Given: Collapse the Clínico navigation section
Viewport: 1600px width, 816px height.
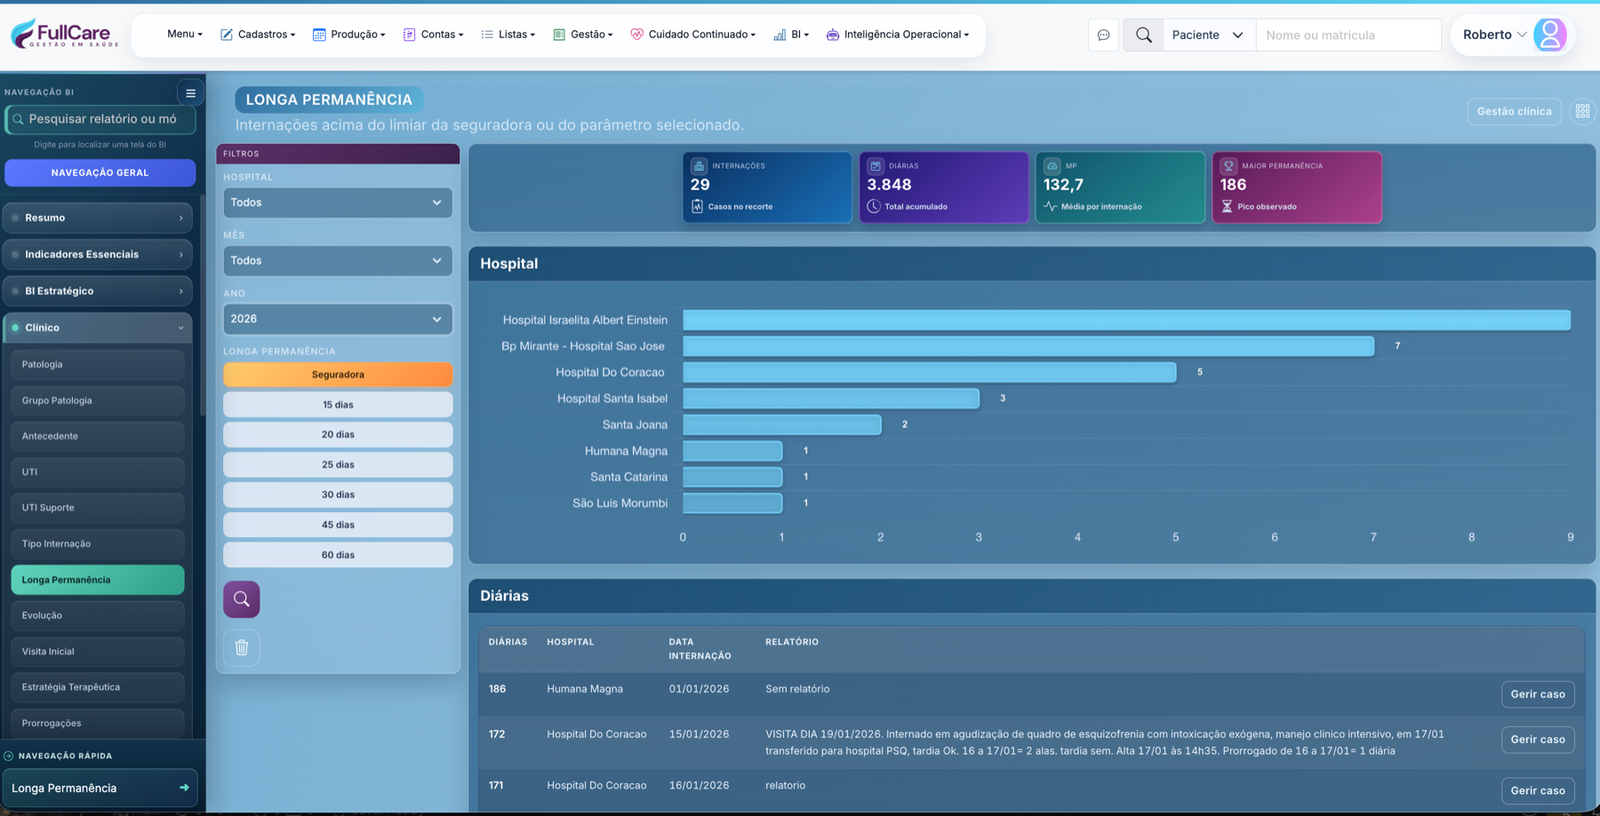Looking at the screenshot, I should point(97,328).
